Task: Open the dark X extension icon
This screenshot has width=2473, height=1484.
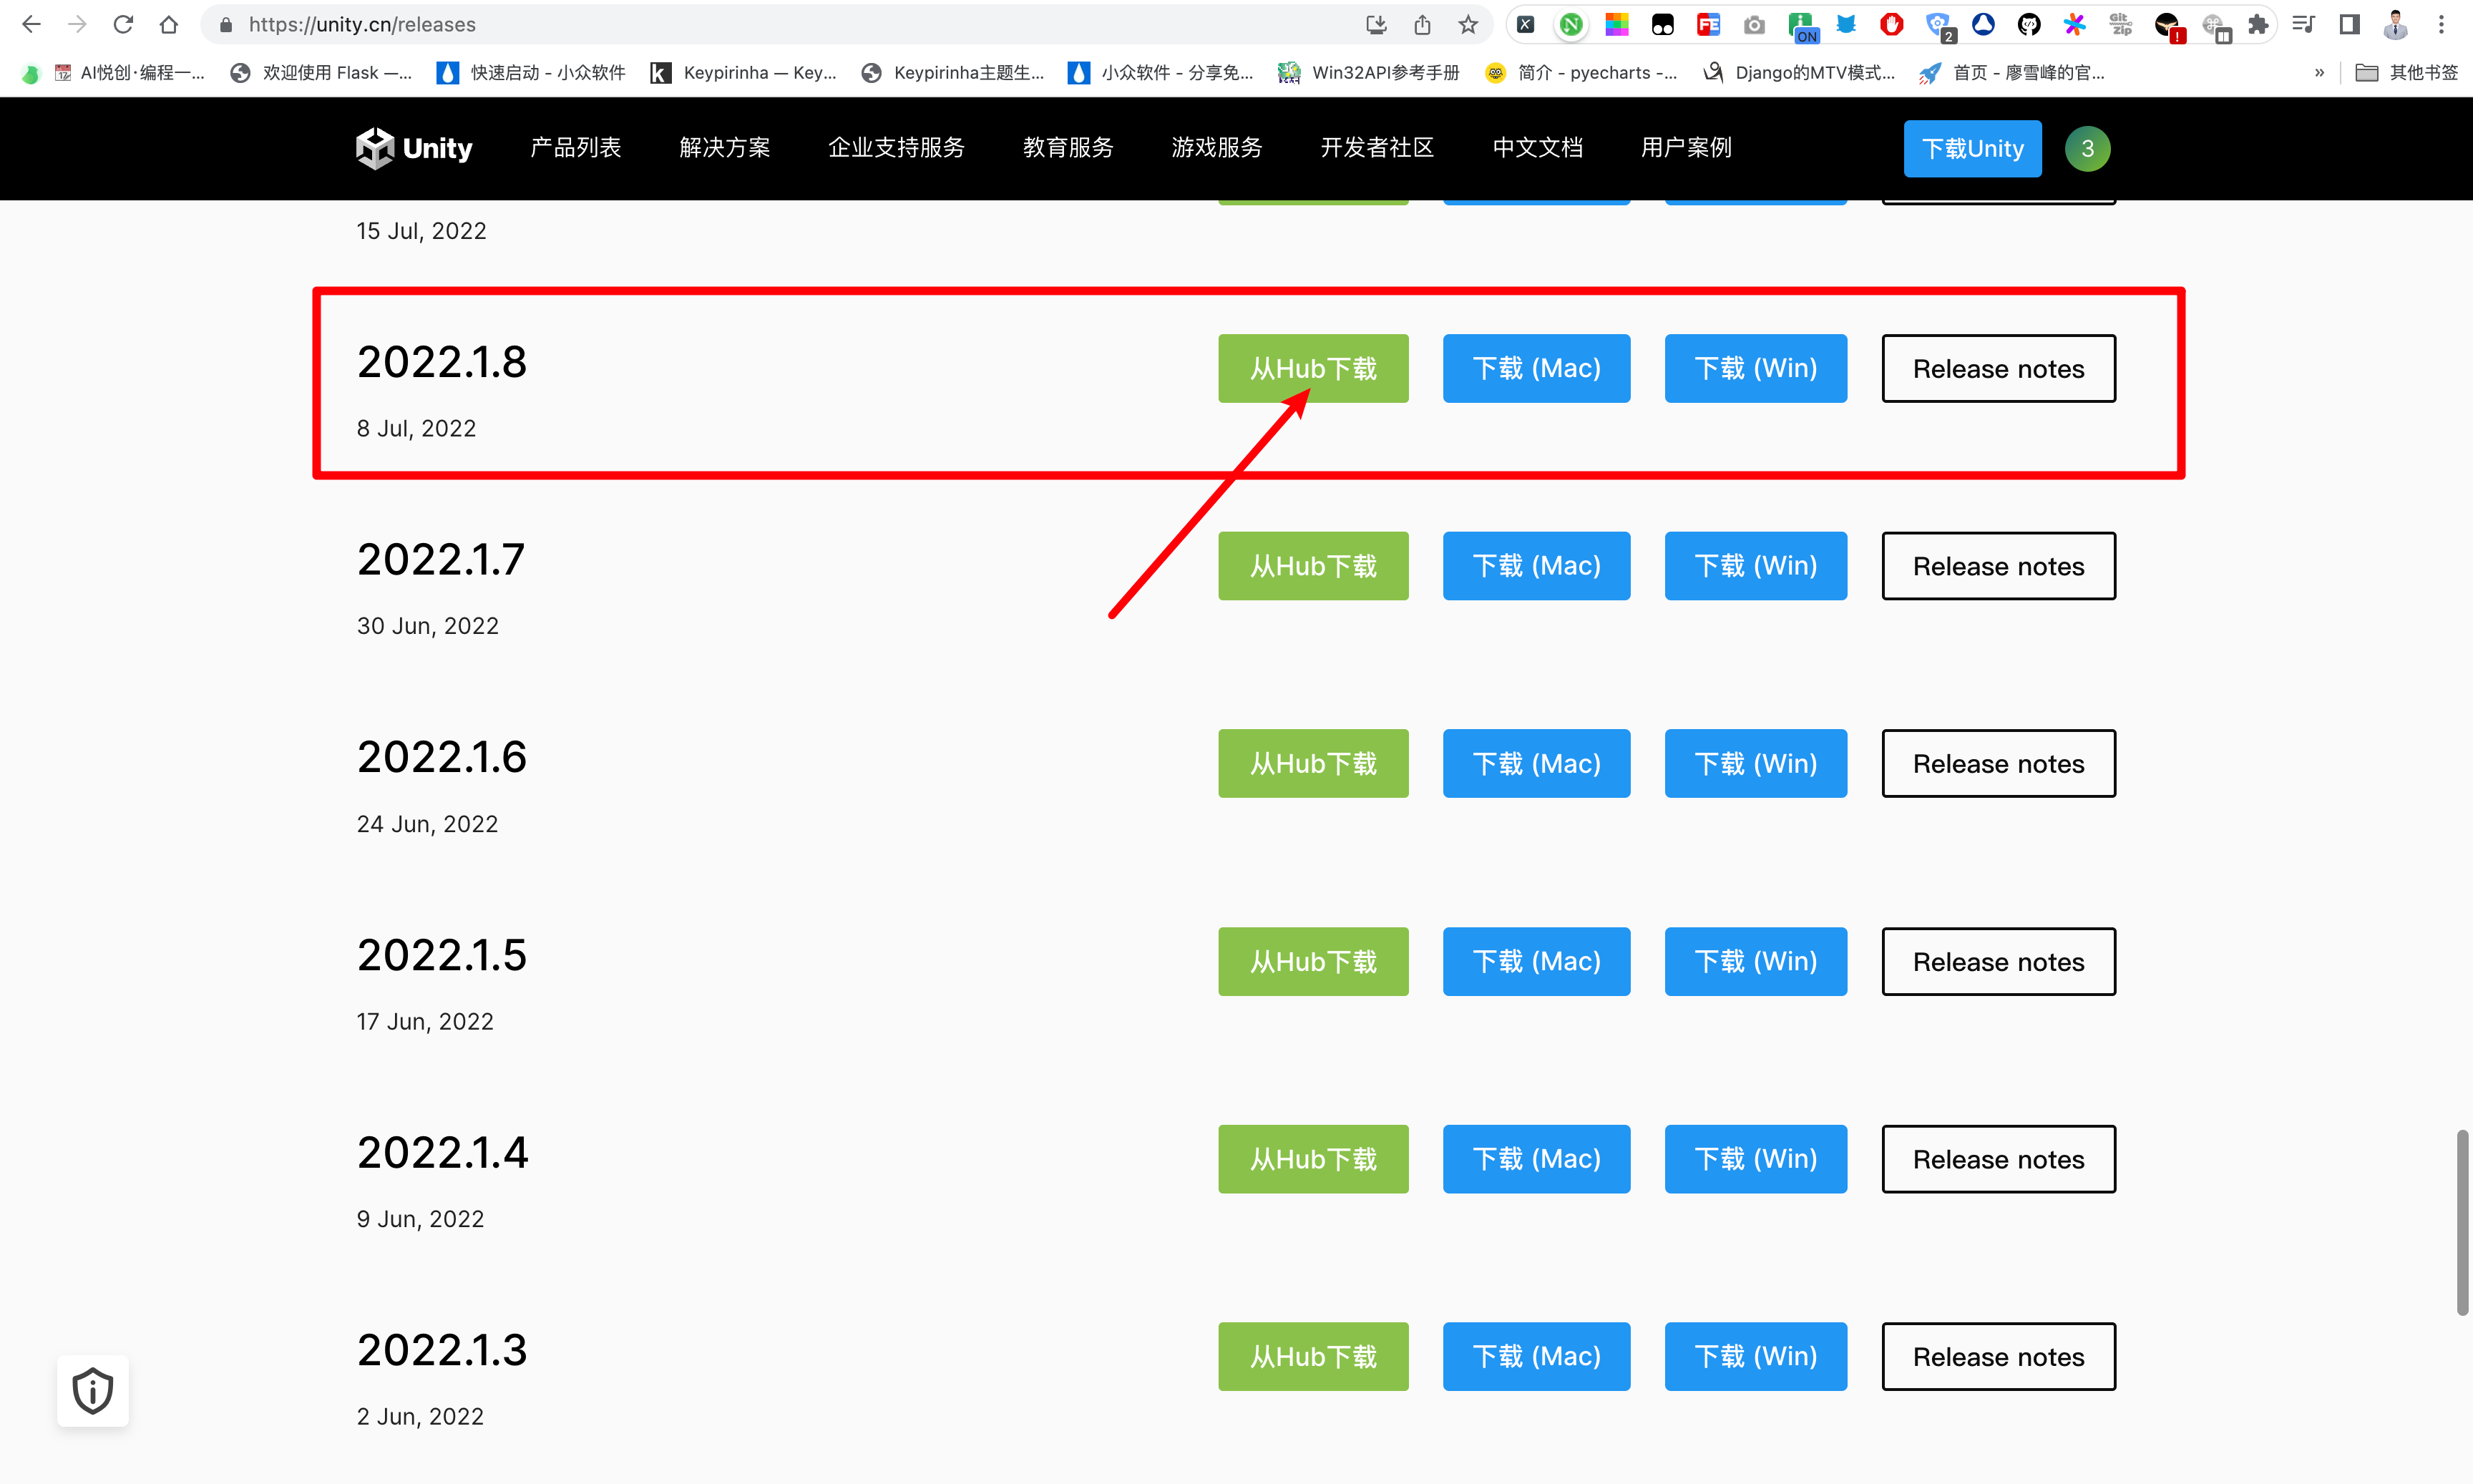Action: (1525, 25)
